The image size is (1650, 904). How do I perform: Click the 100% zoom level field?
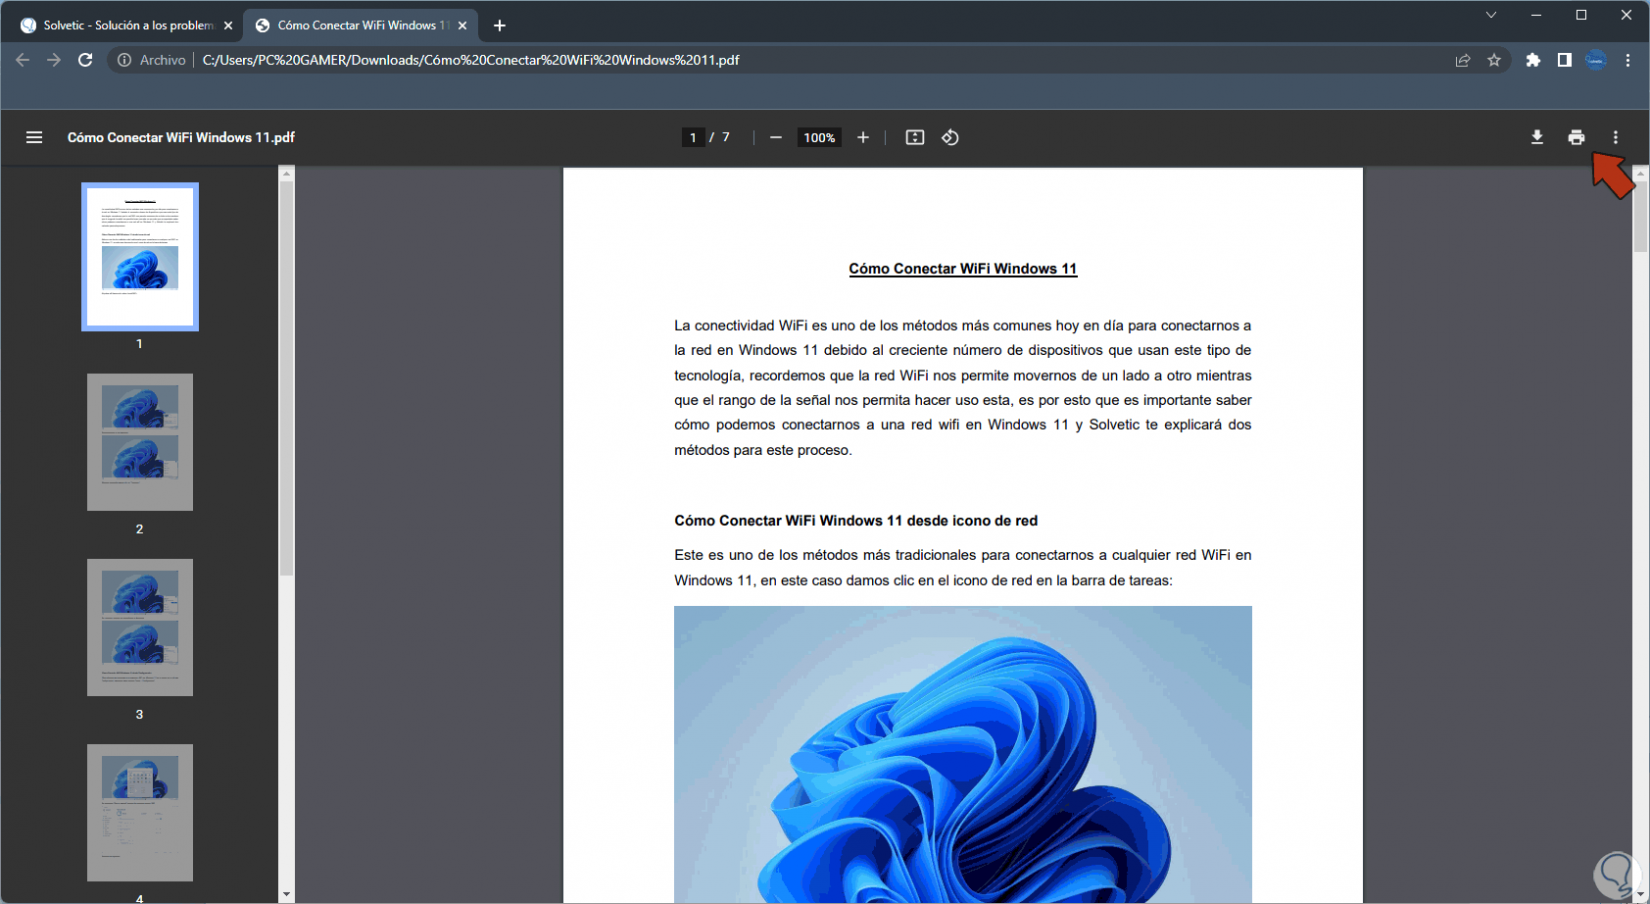819,138
